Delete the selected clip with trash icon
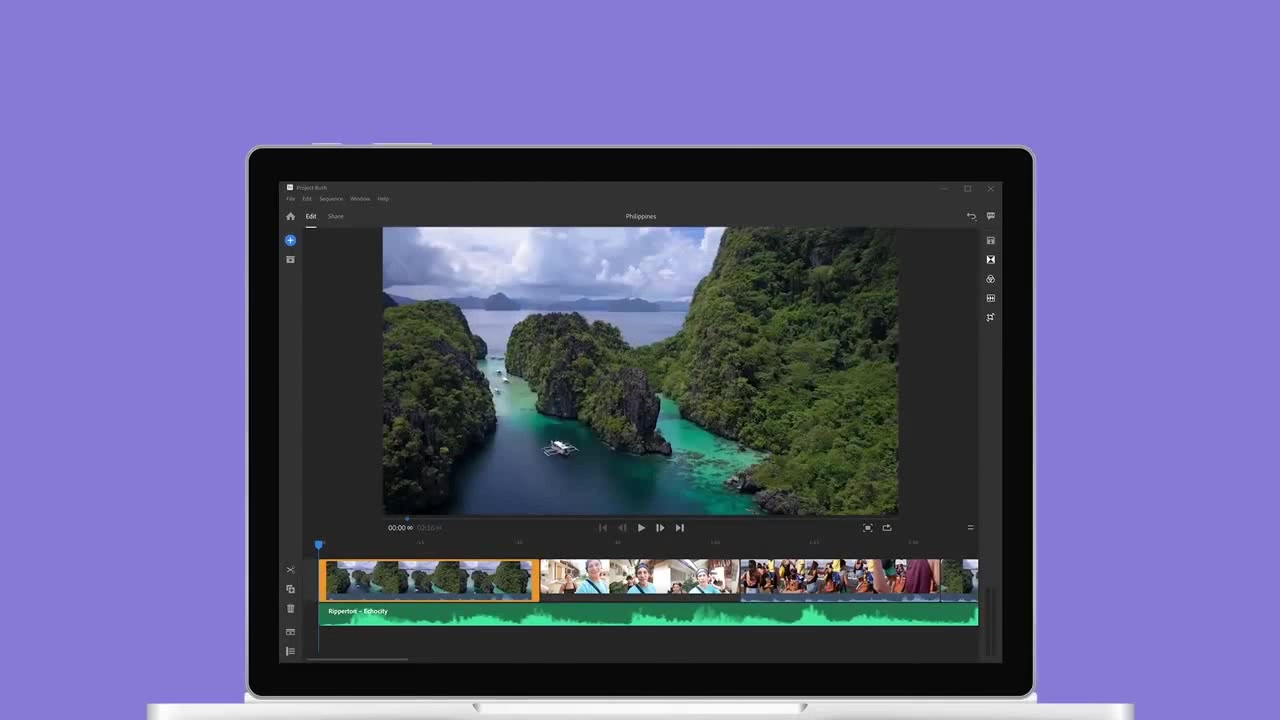This screenshot has height=720, width=1280. pyautogui.click(x=290, y=608)
